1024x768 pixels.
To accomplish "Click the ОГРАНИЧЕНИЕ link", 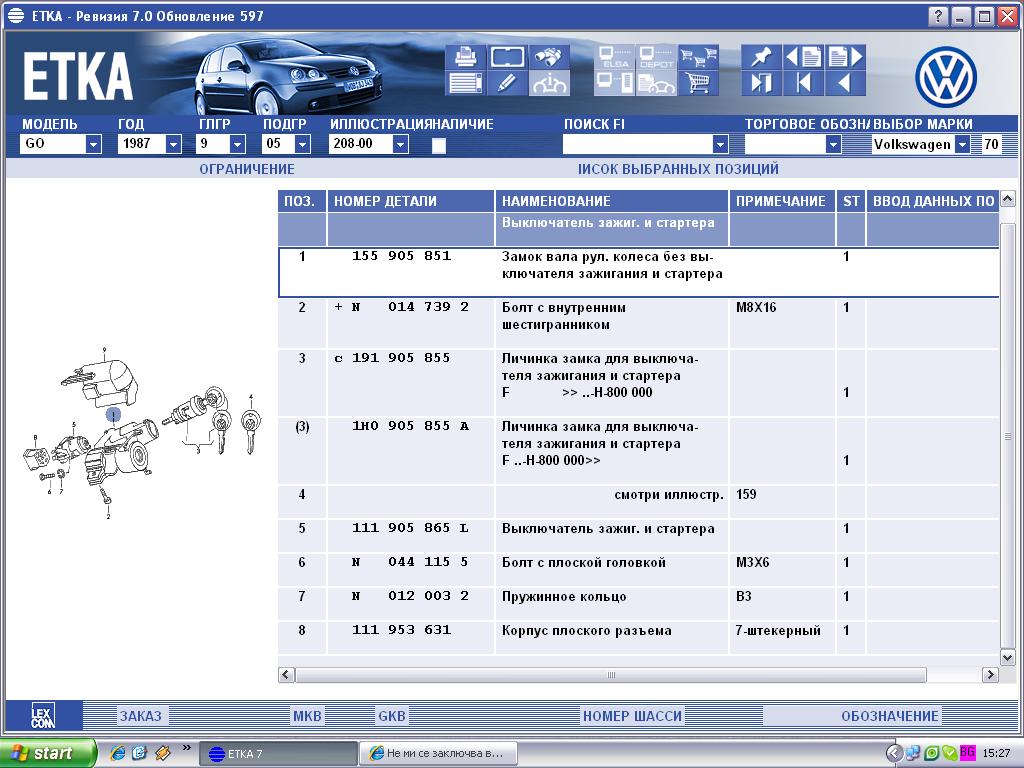I will [x=247, y=169].
